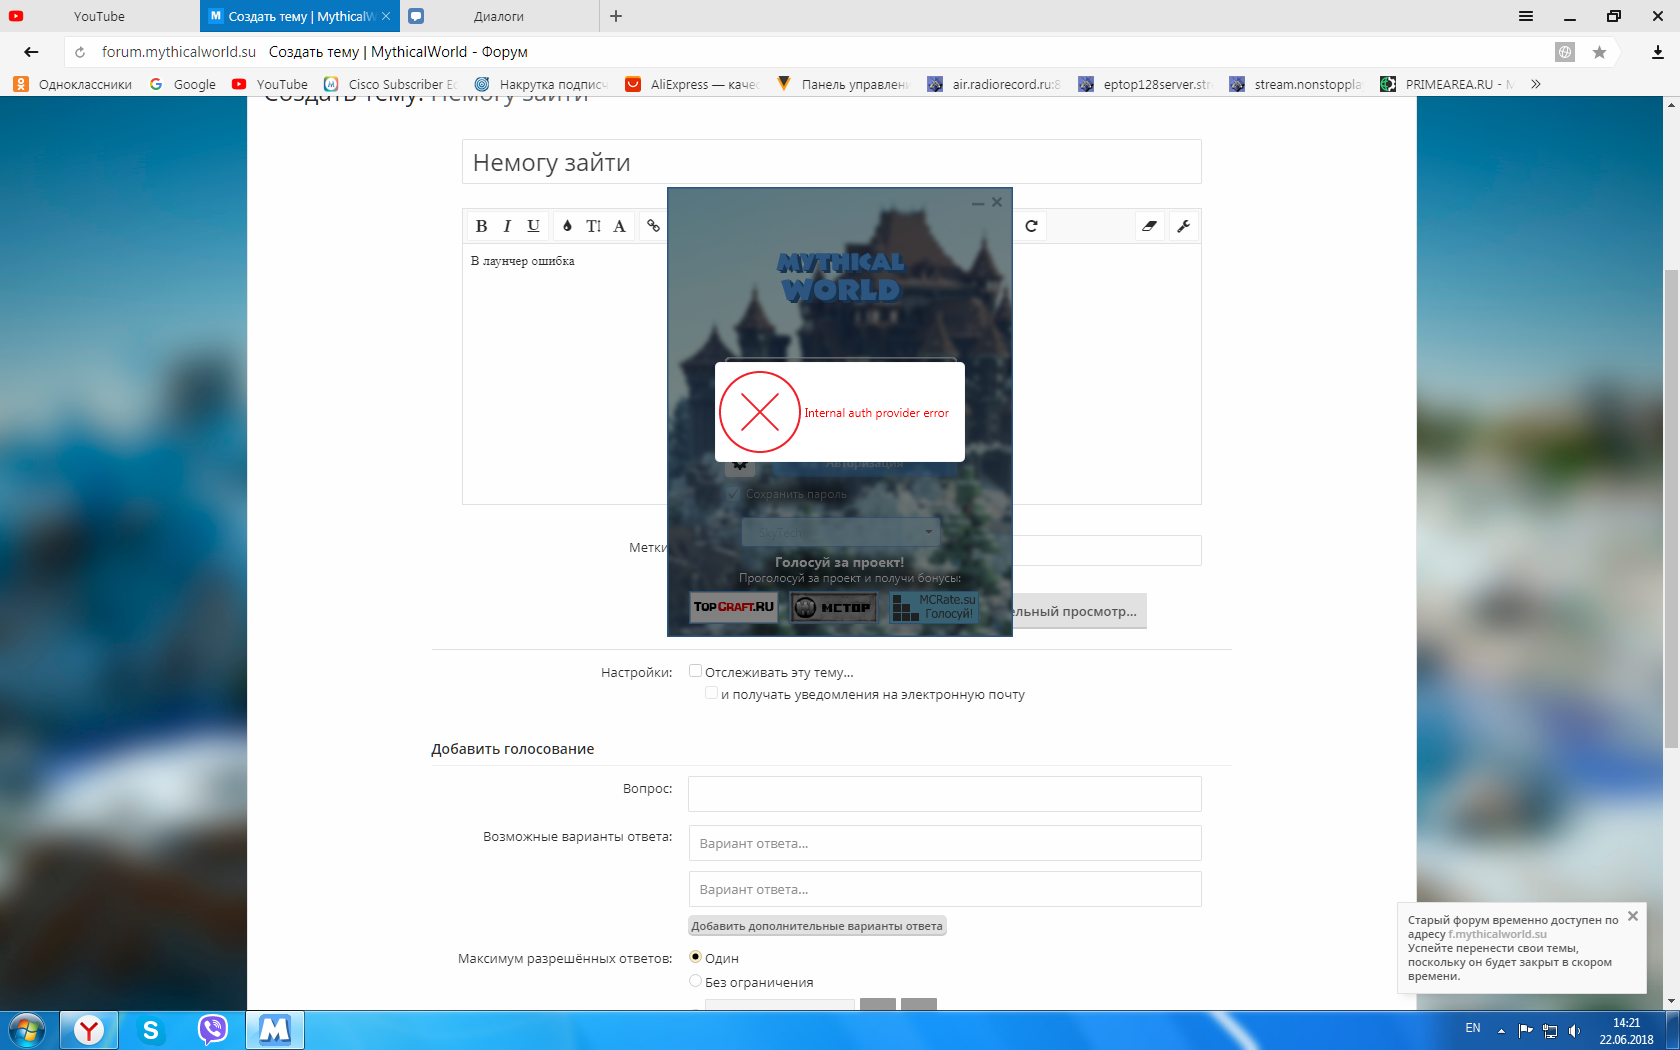
Task: Show hidden tray icons arrow
Action: 1501,1030
